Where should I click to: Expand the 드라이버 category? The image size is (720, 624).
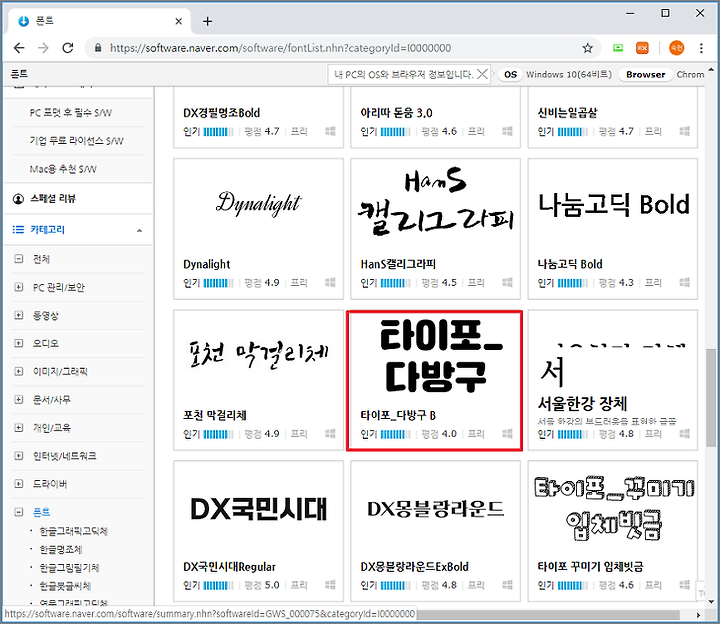pyautogui.click(x=19, y=483)
